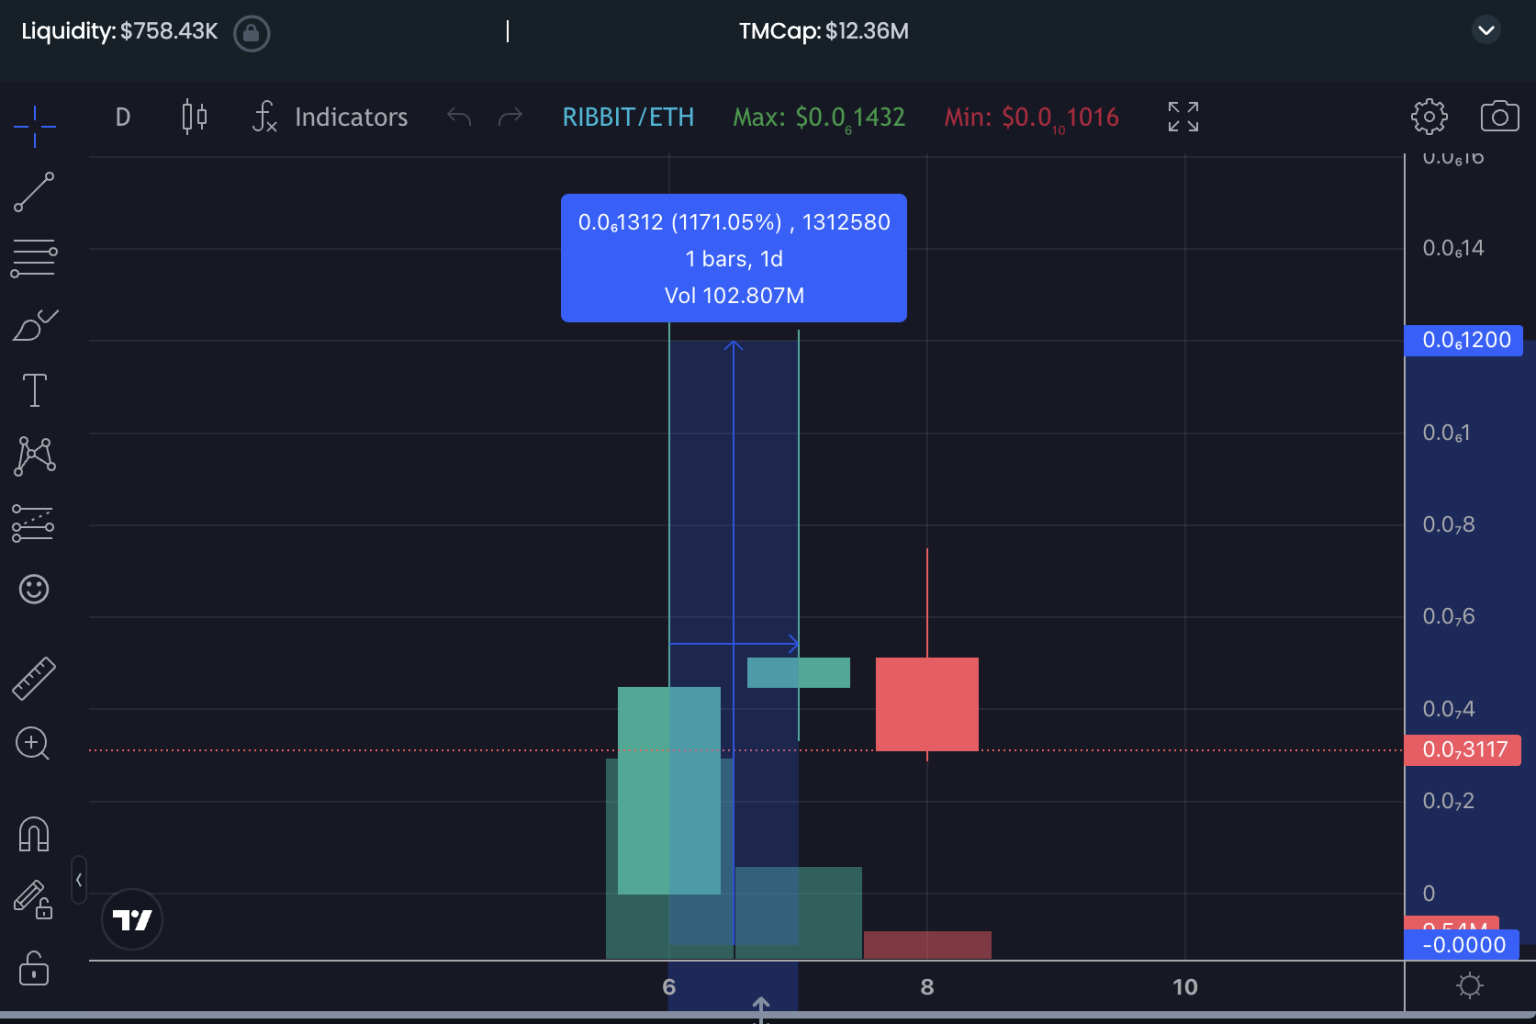Image resolution: width=1536 pixels, height=1024 pixels.
Task: Enter fullscreen chart mode
Action: 1183,117
